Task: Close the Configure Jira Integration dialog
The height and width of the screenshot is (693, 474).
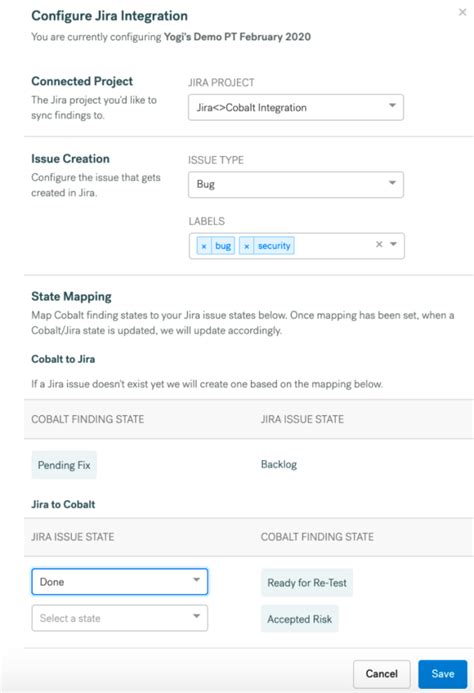Action: click(x=463, y=12)
